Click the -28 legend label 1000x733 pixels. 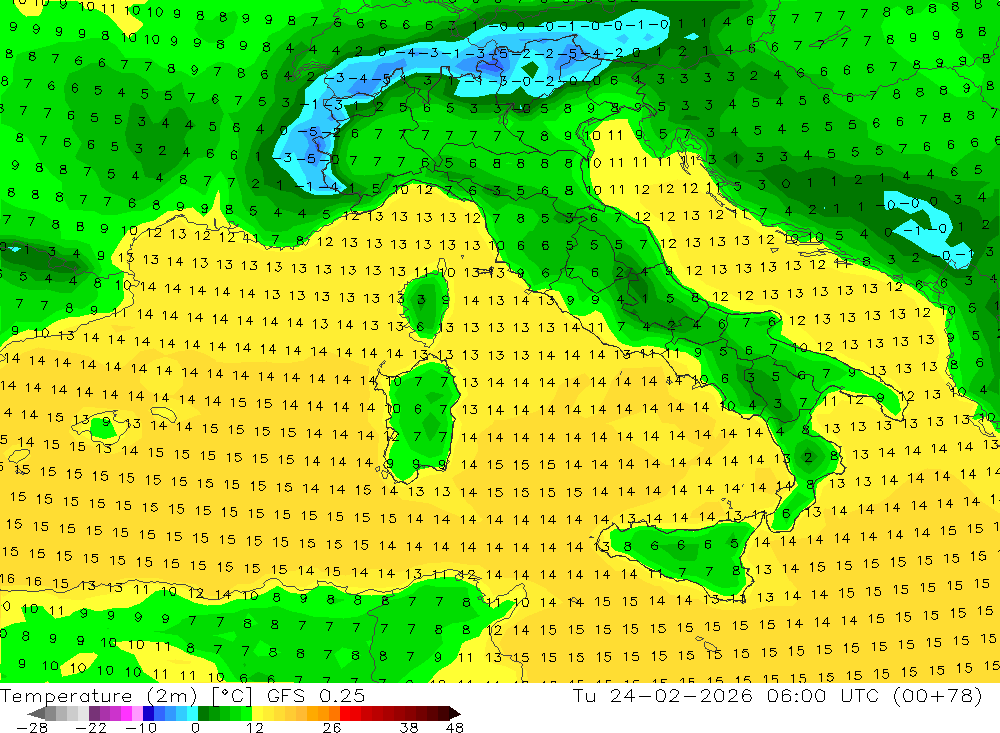point(32,727)
